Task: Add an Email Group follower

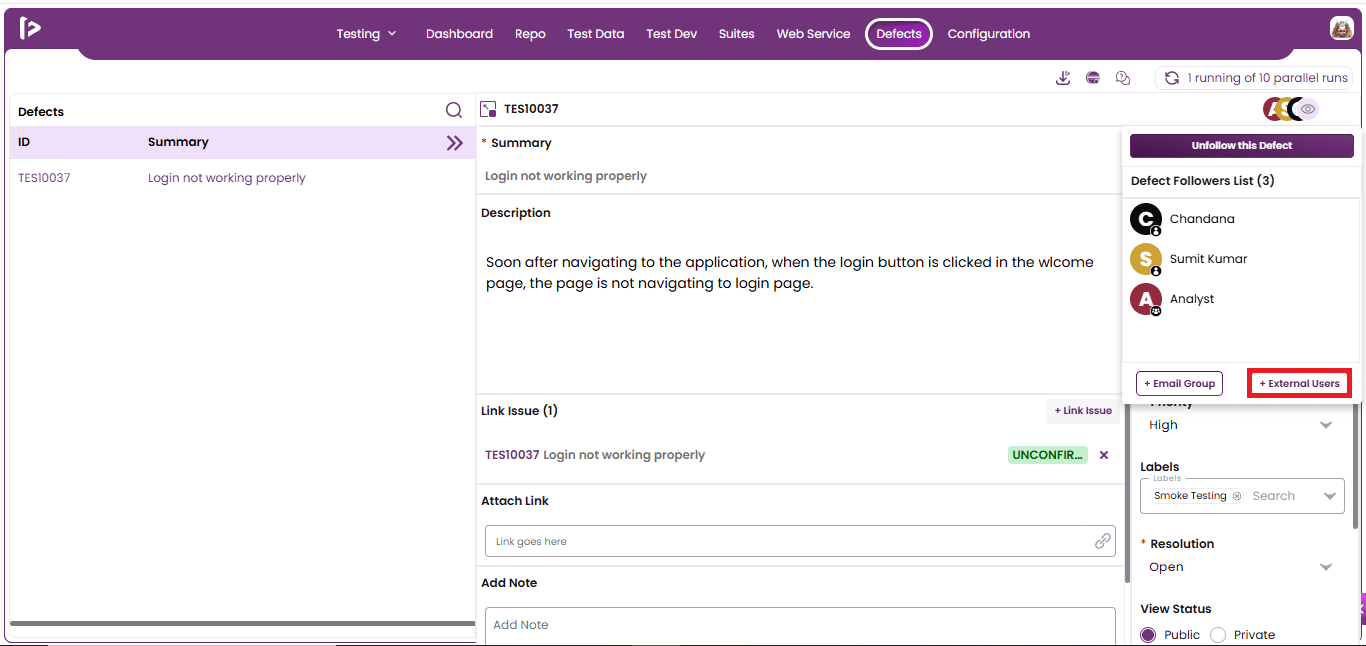Action: click(1179, 383)
